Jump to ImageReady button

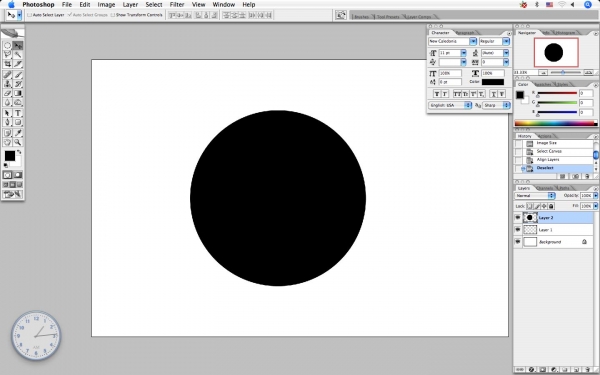(13, 194)
